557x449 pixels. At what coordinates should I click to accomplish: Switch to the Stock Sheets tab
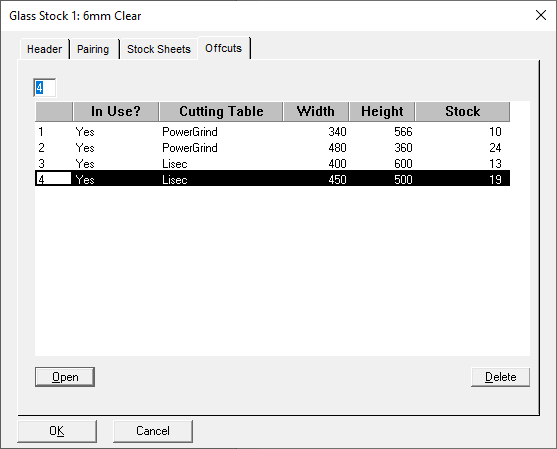[x=159, y=49]
